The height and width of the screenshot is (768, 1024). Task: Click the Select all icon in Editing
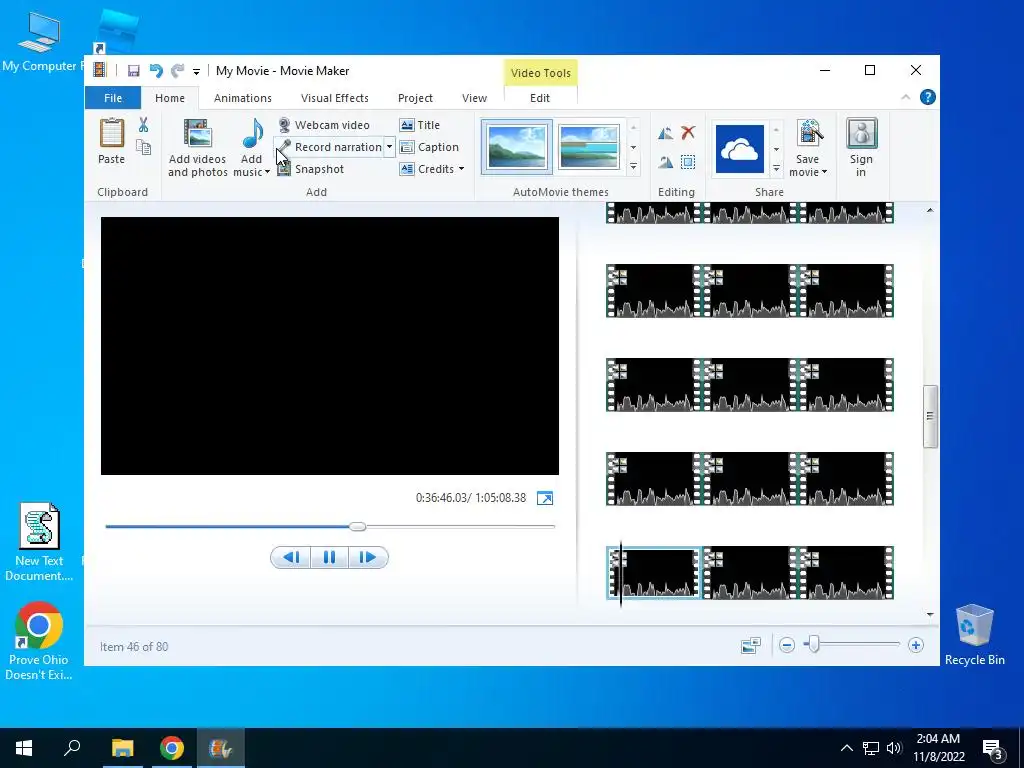(688, 162)
